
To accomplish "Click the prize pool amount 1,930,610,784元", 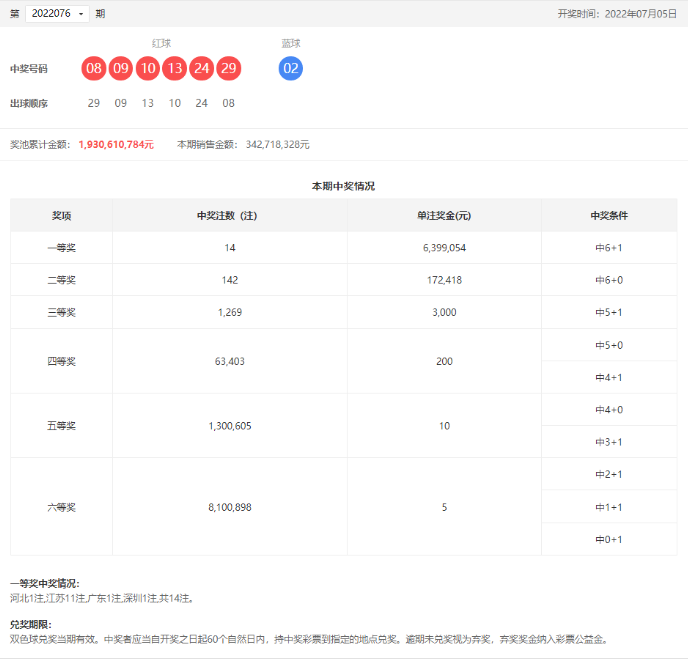I will pyautogui.click(x=116, y=144).
